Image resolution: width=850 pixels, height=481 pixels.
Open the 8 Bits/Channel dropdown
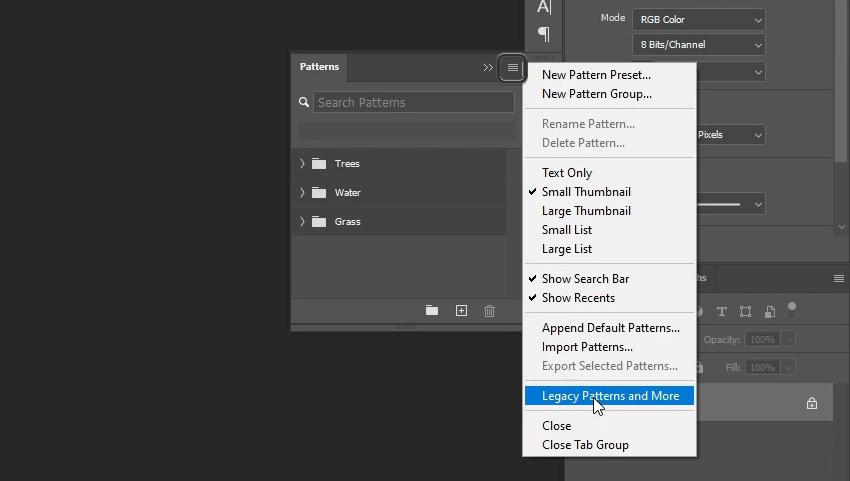coord(698,45)
